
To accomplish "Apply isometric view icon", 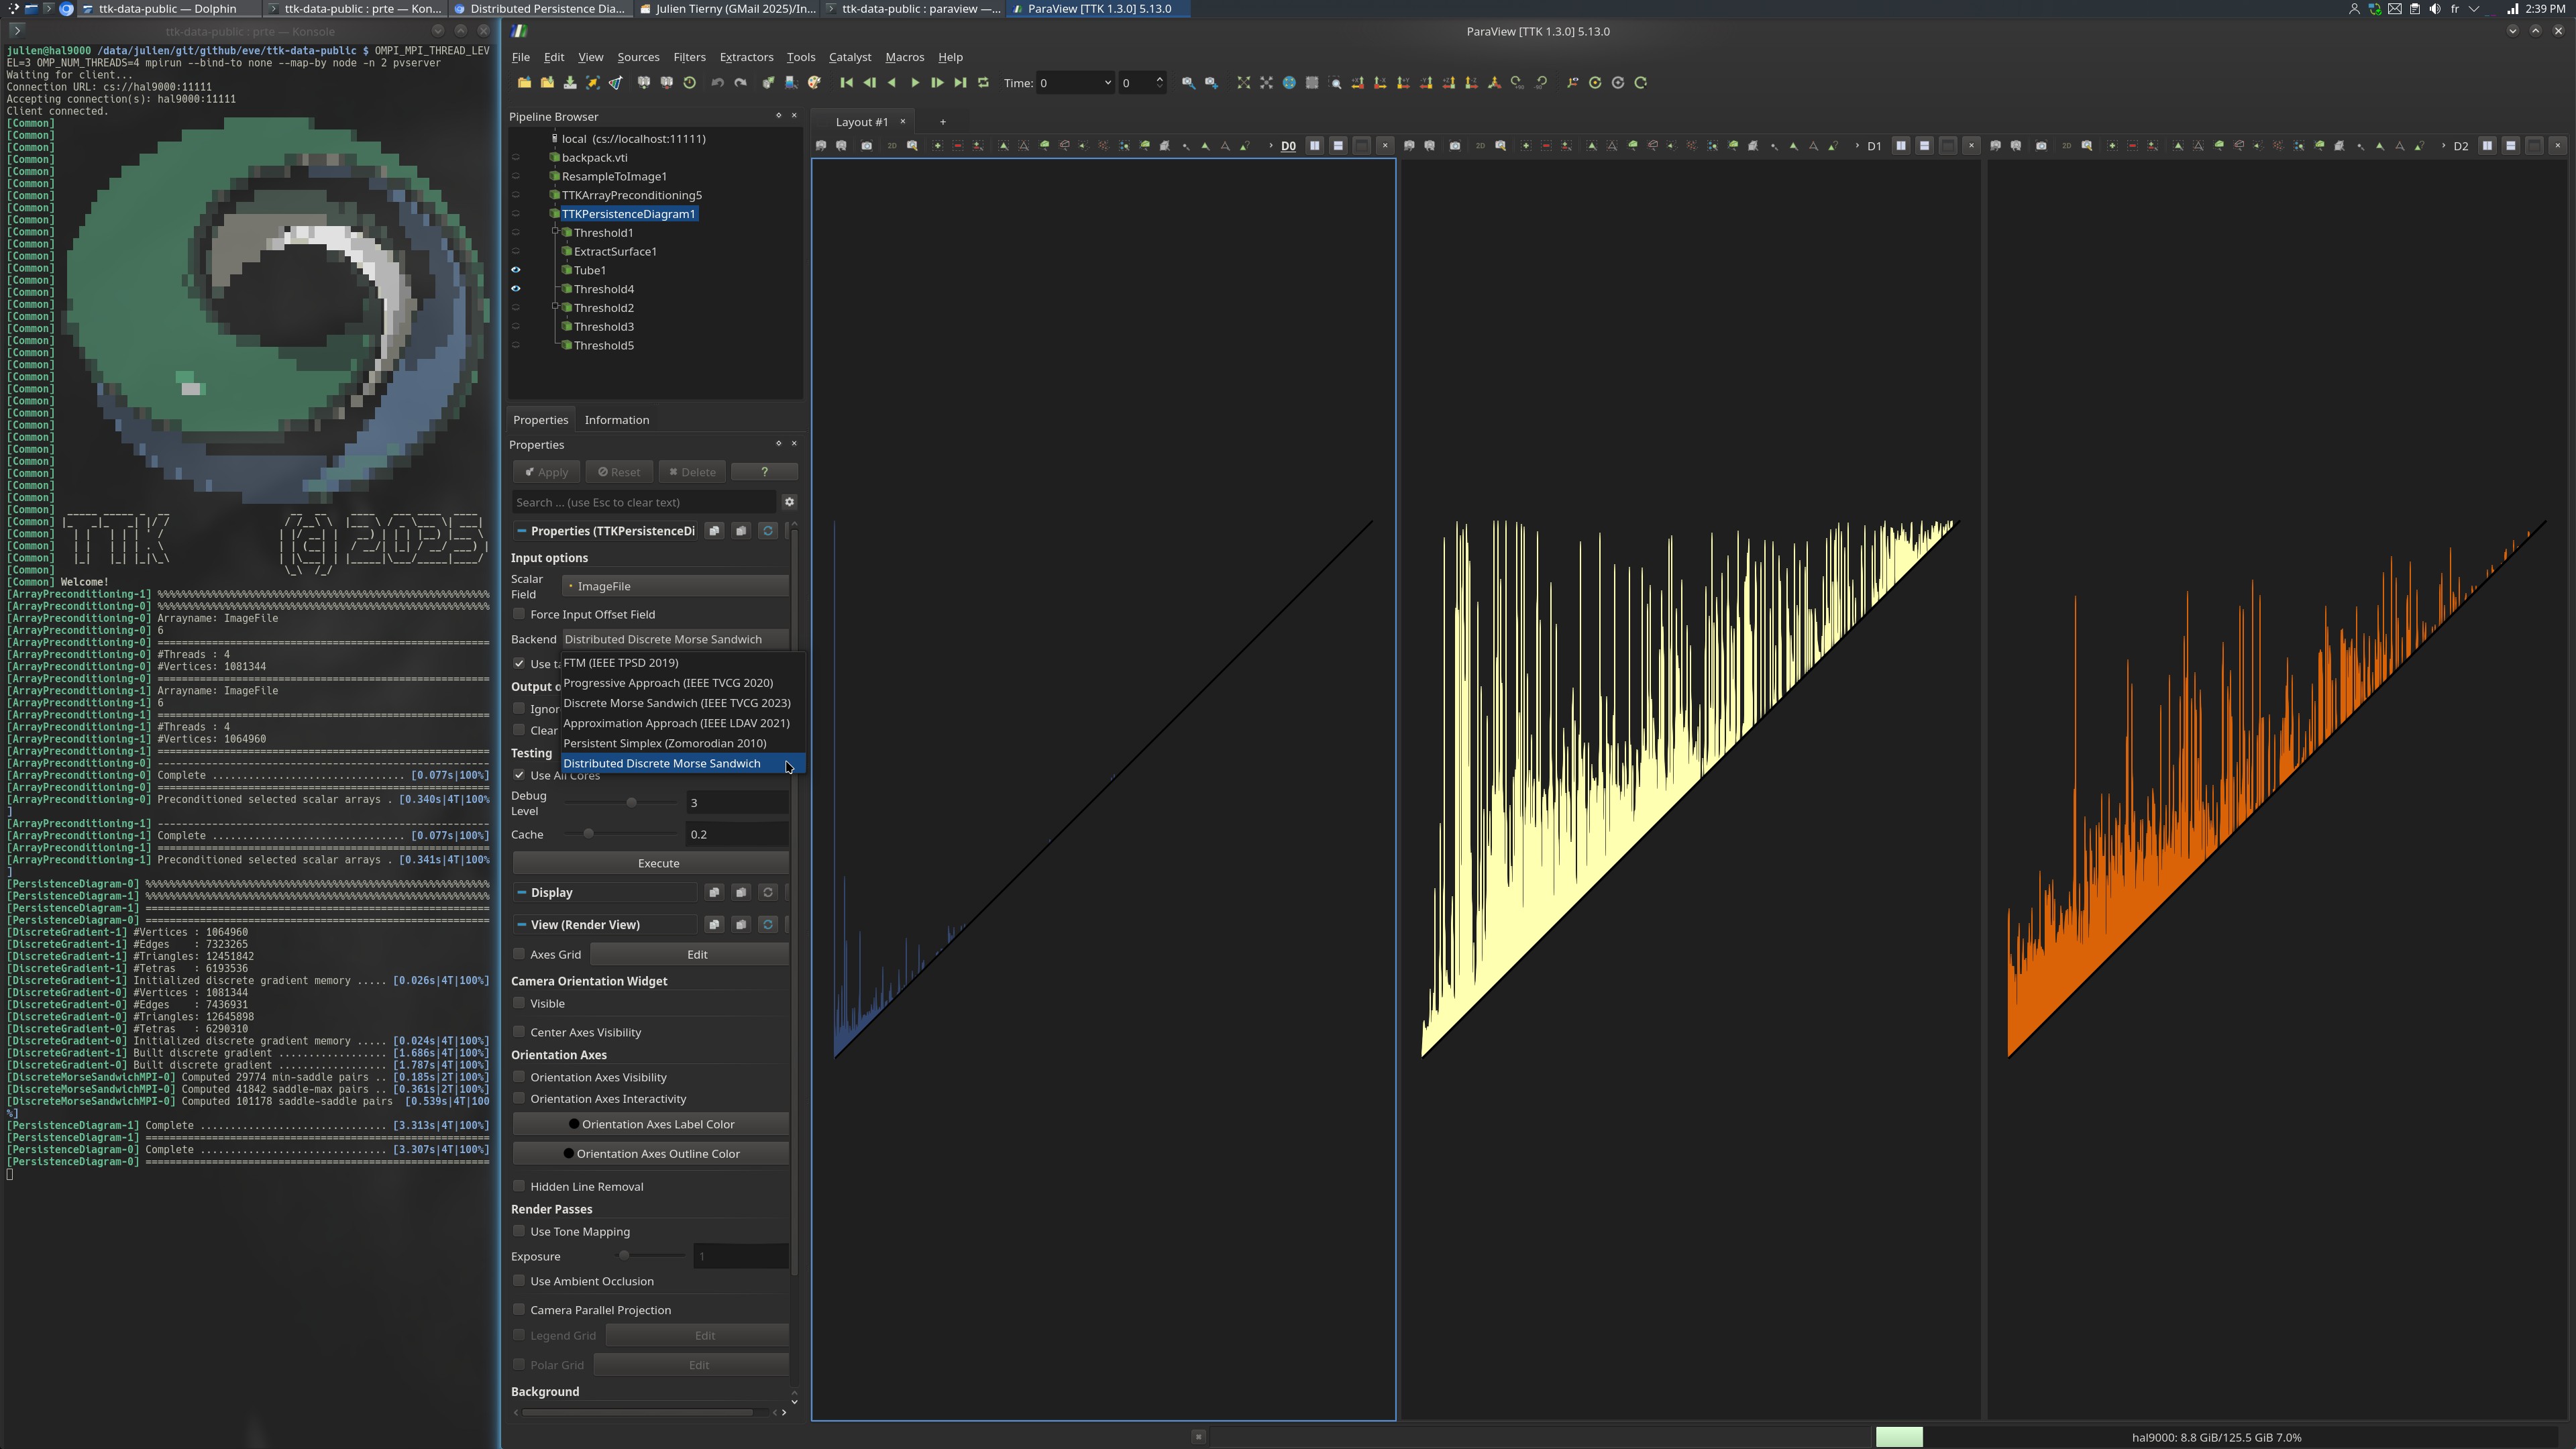I will (x=1495, y=83).
